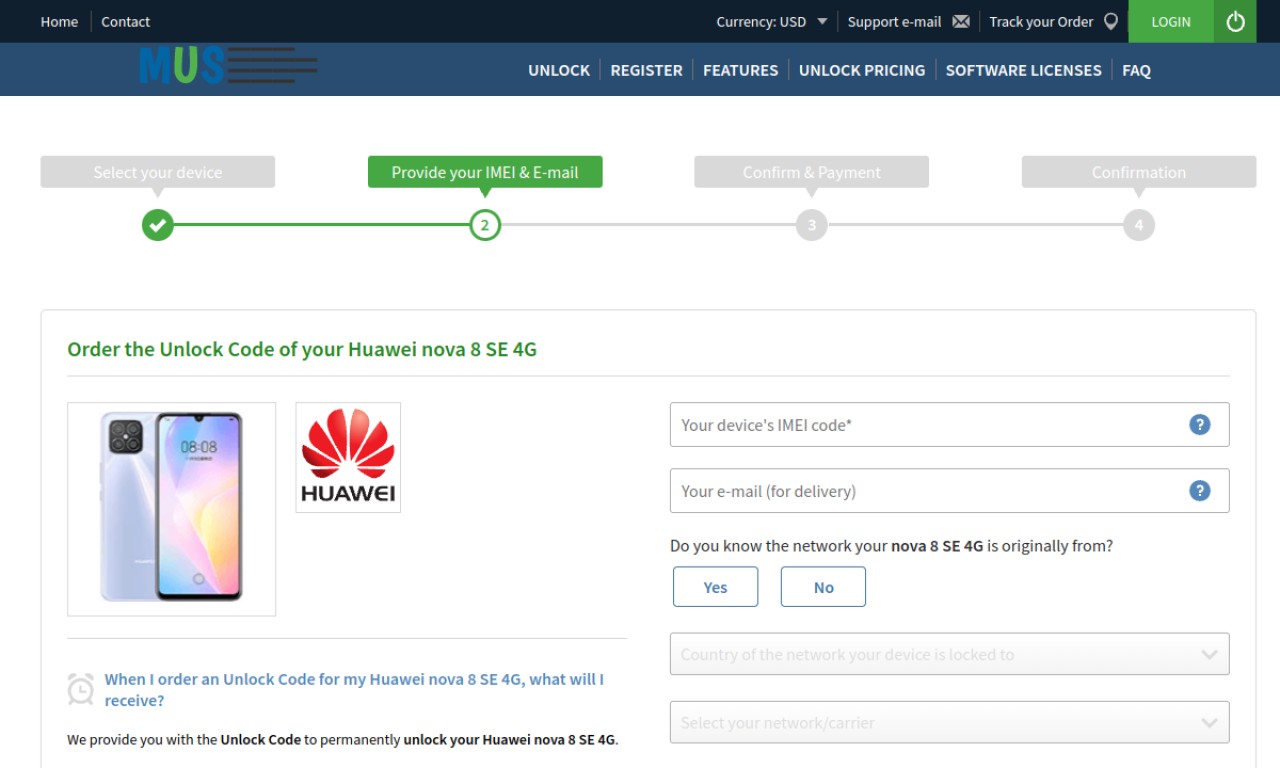Click the alarm clock icon beside the question
The height and width of the screenshot is (768, 1280).
(81, 689)
